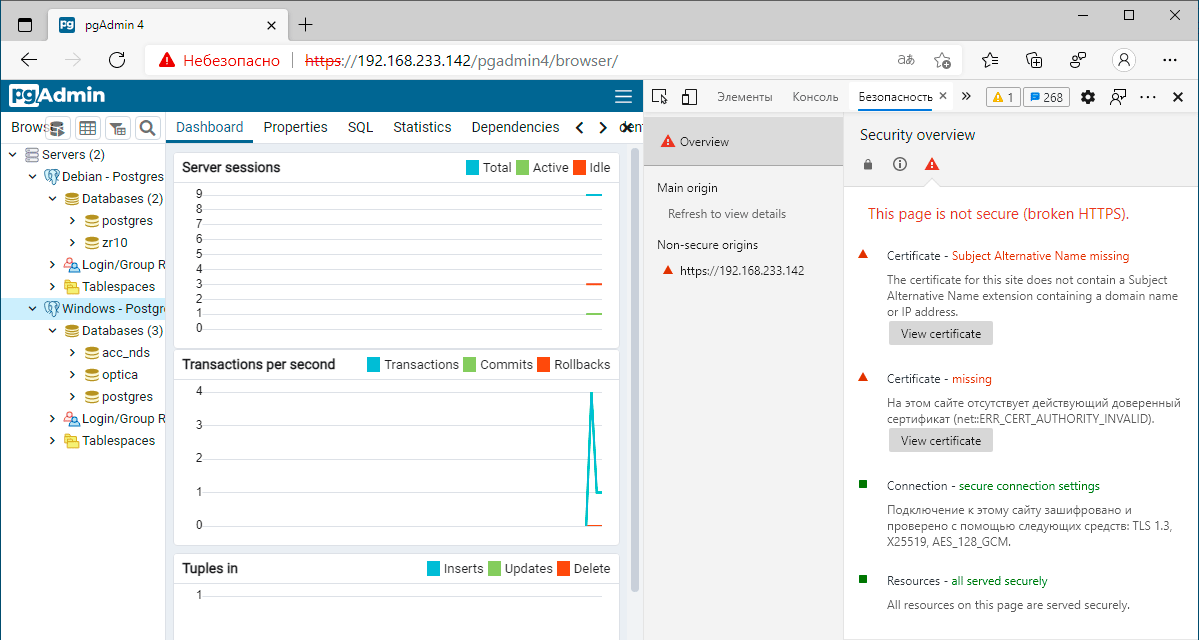Click the browser back arrow

point(28,60)
